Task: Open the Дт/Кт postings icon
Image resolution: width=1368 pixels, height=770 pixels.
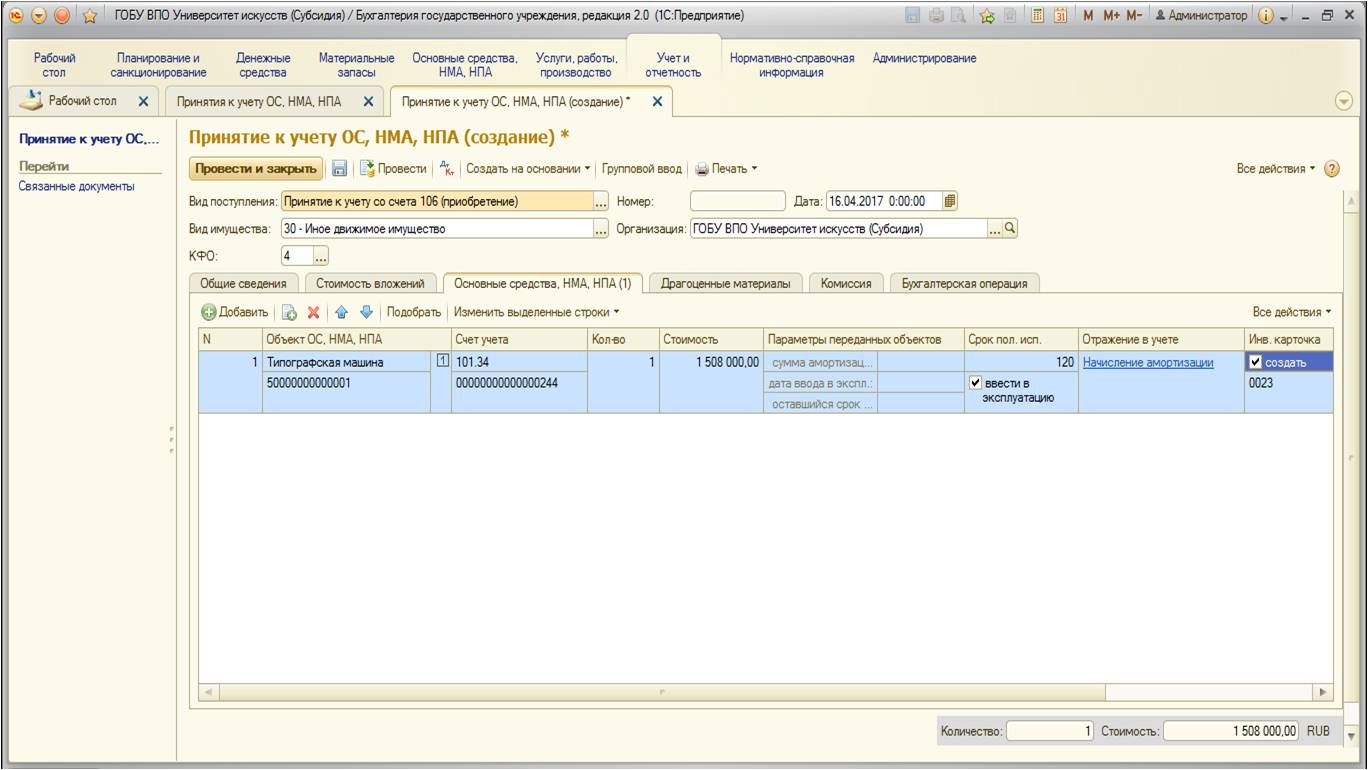Action: tap(447, 169)
